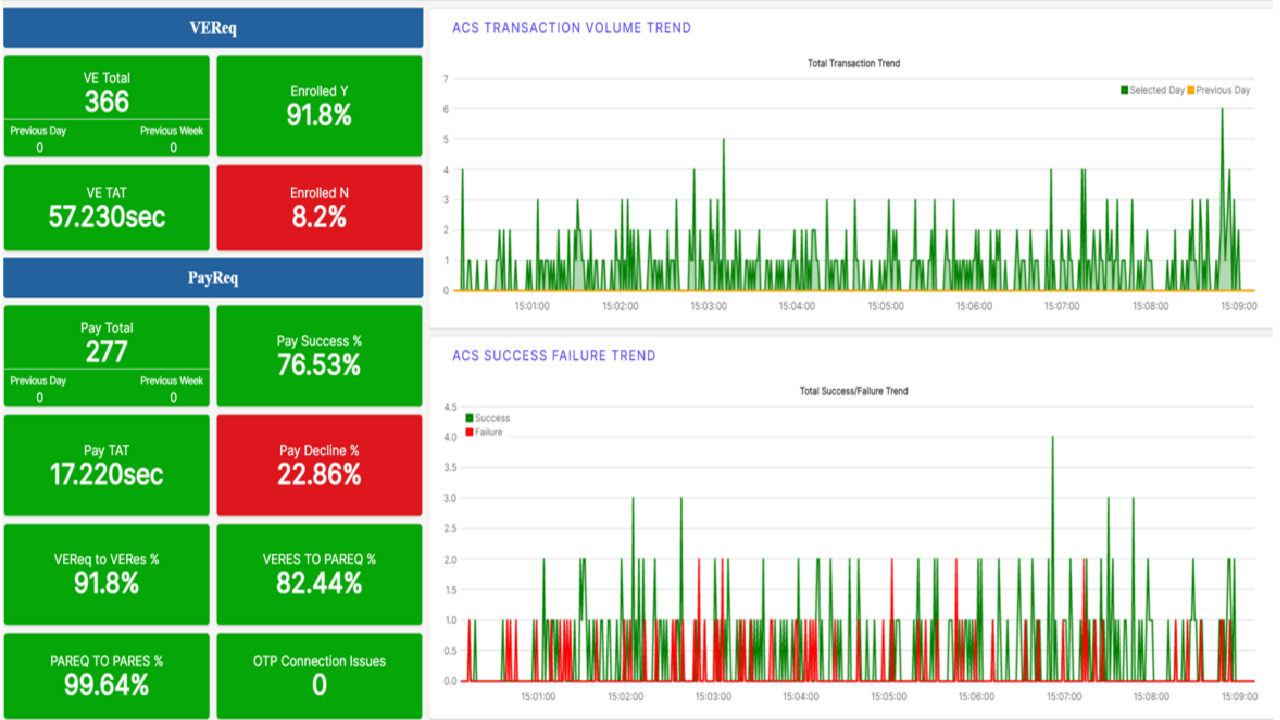Click the ACS Success Failure Trend heading

(553, 355)
